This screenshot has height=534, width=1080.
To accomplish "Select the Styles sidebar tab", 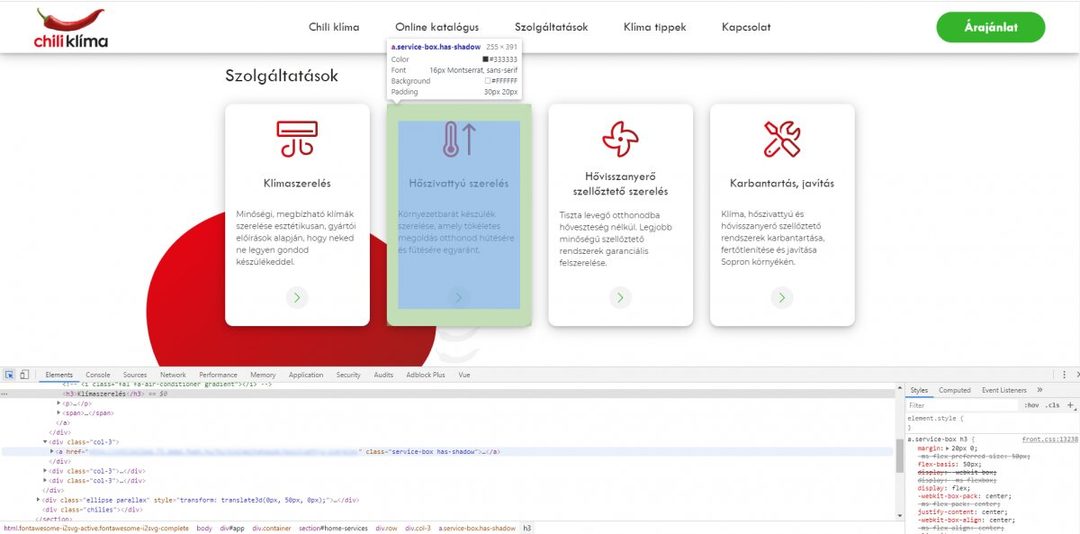I will click(919, 390).
